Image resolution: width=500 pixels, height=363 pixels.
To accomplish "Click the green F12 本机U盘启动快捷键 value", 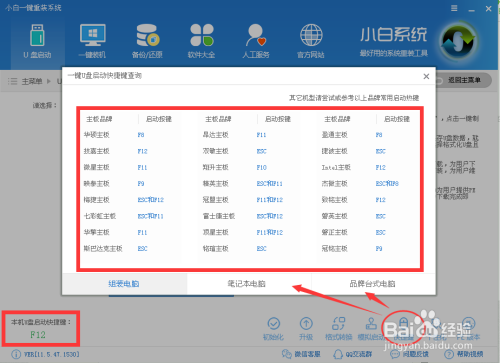I will (x=38, y=335).
